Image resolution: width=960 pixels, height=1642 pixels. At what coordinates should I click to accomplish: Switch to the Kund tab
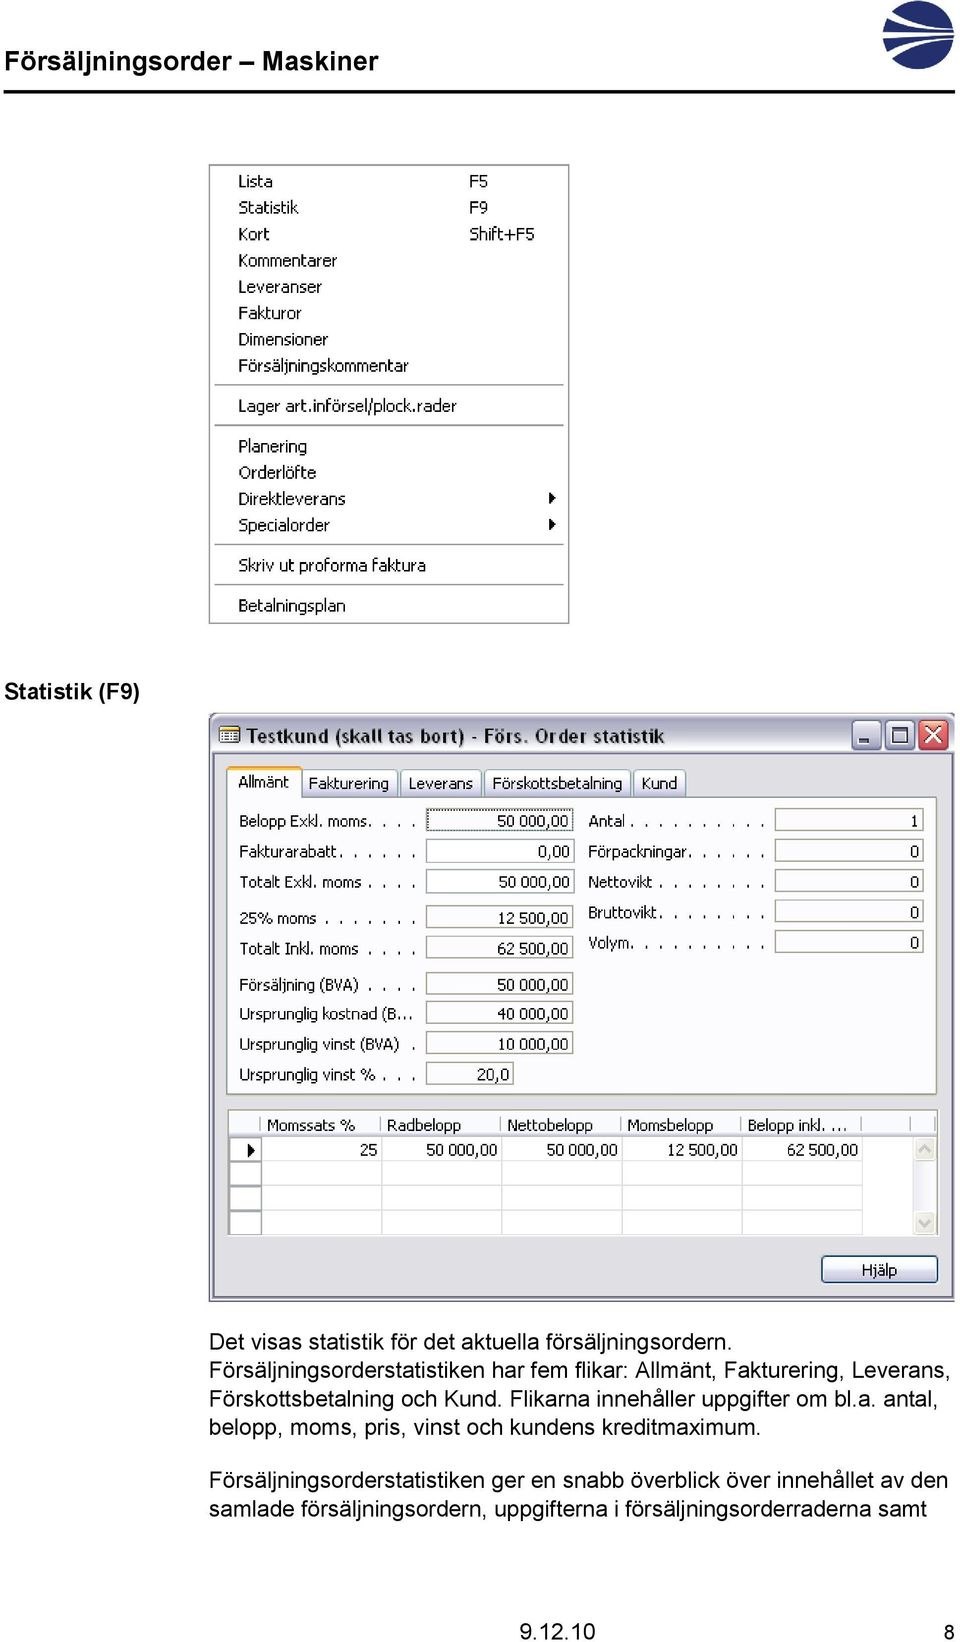659,783
